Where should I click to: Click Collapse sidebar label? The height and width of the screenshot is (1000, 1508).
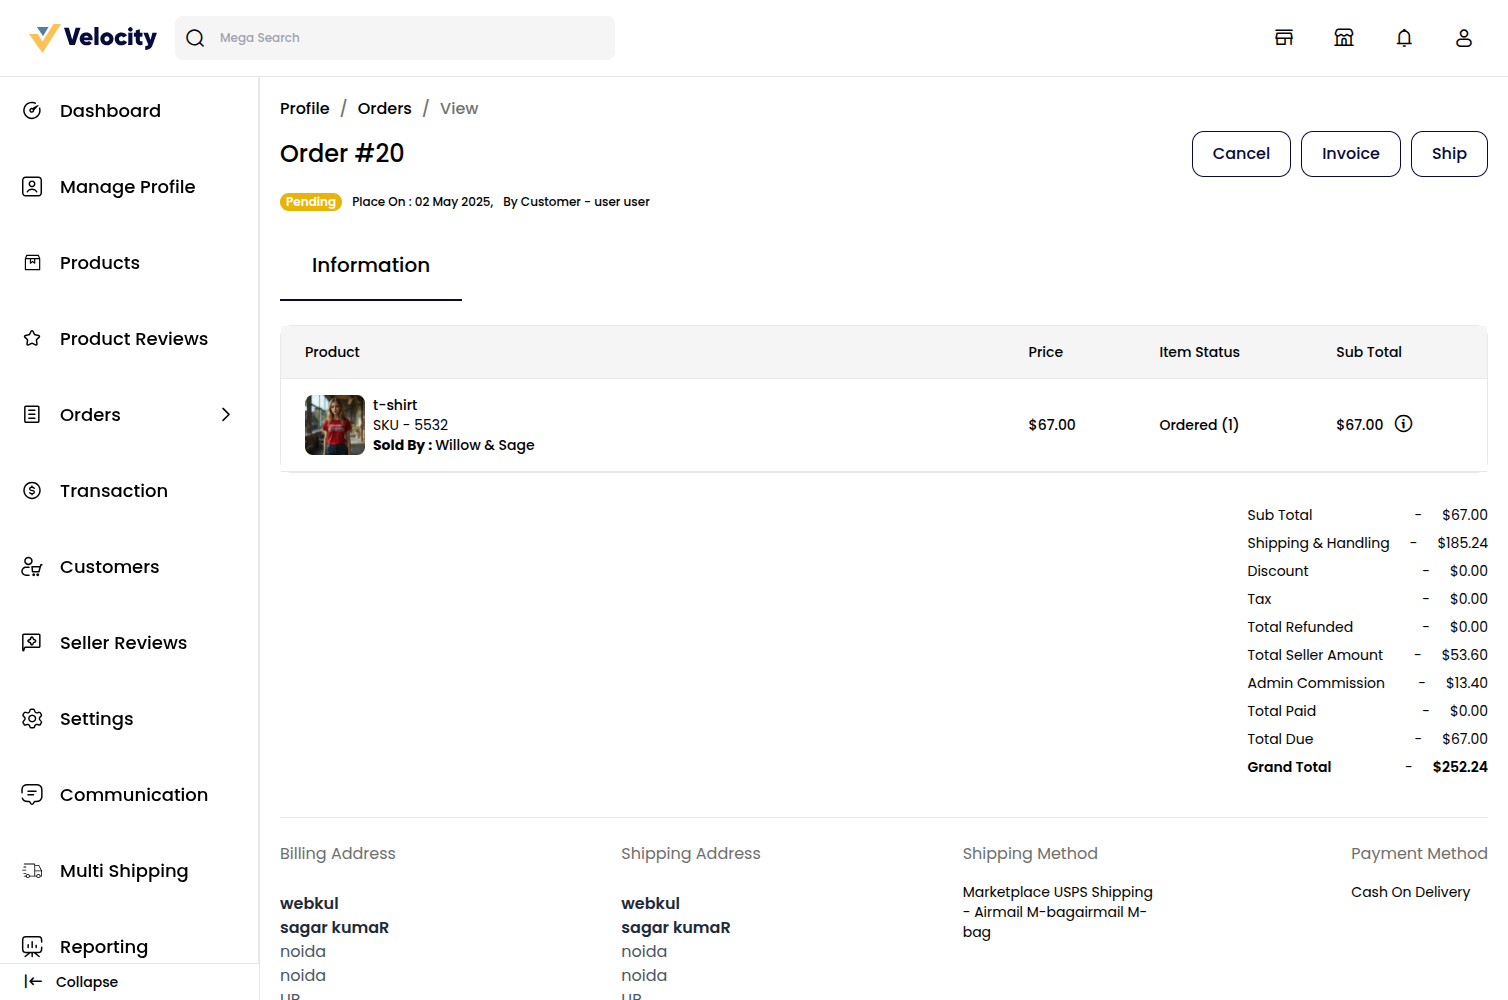(x=87, y=982)
